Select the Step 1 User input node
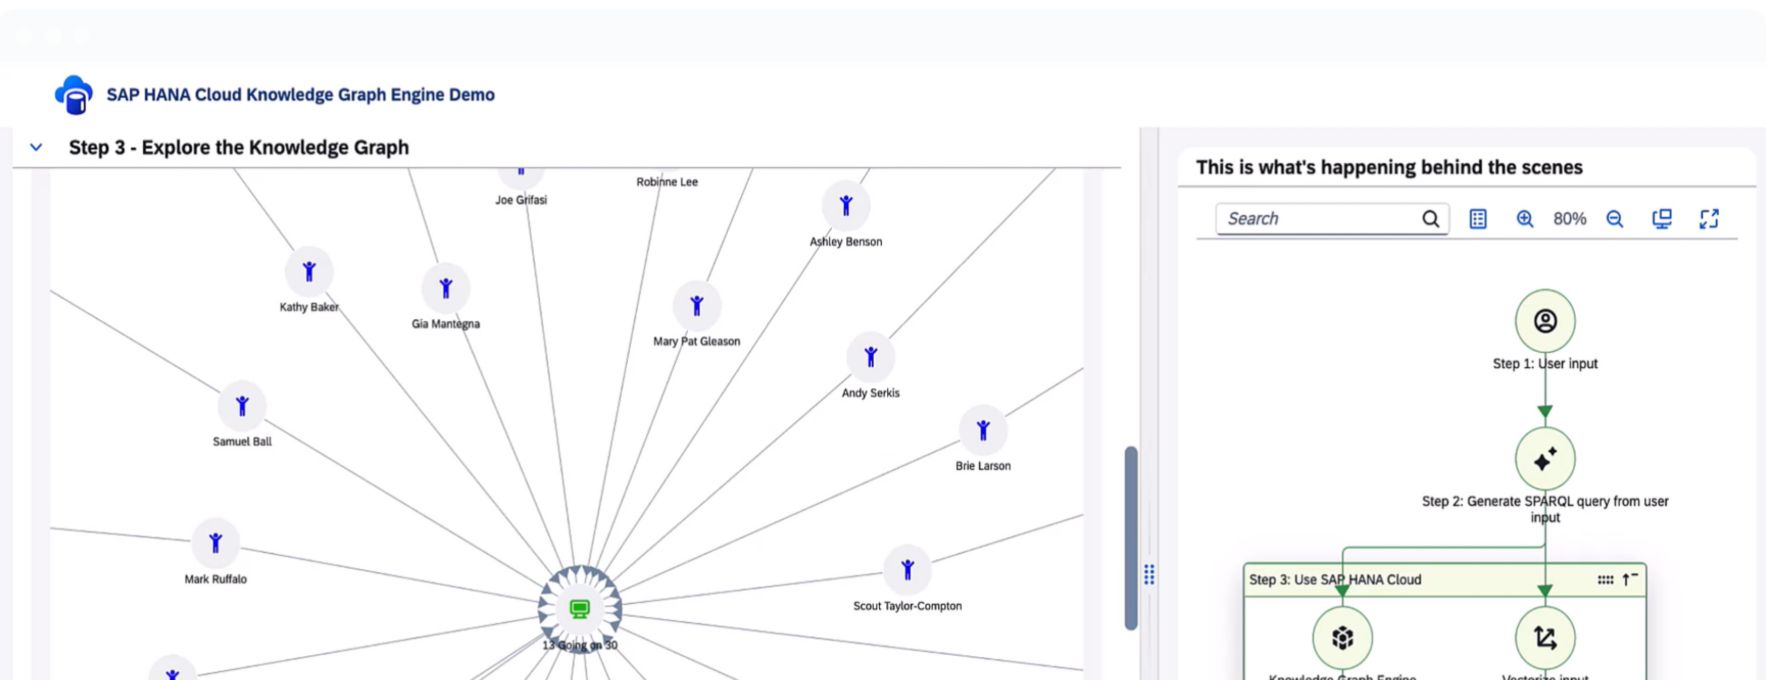1766x680 pixels. pos(1545,321)
